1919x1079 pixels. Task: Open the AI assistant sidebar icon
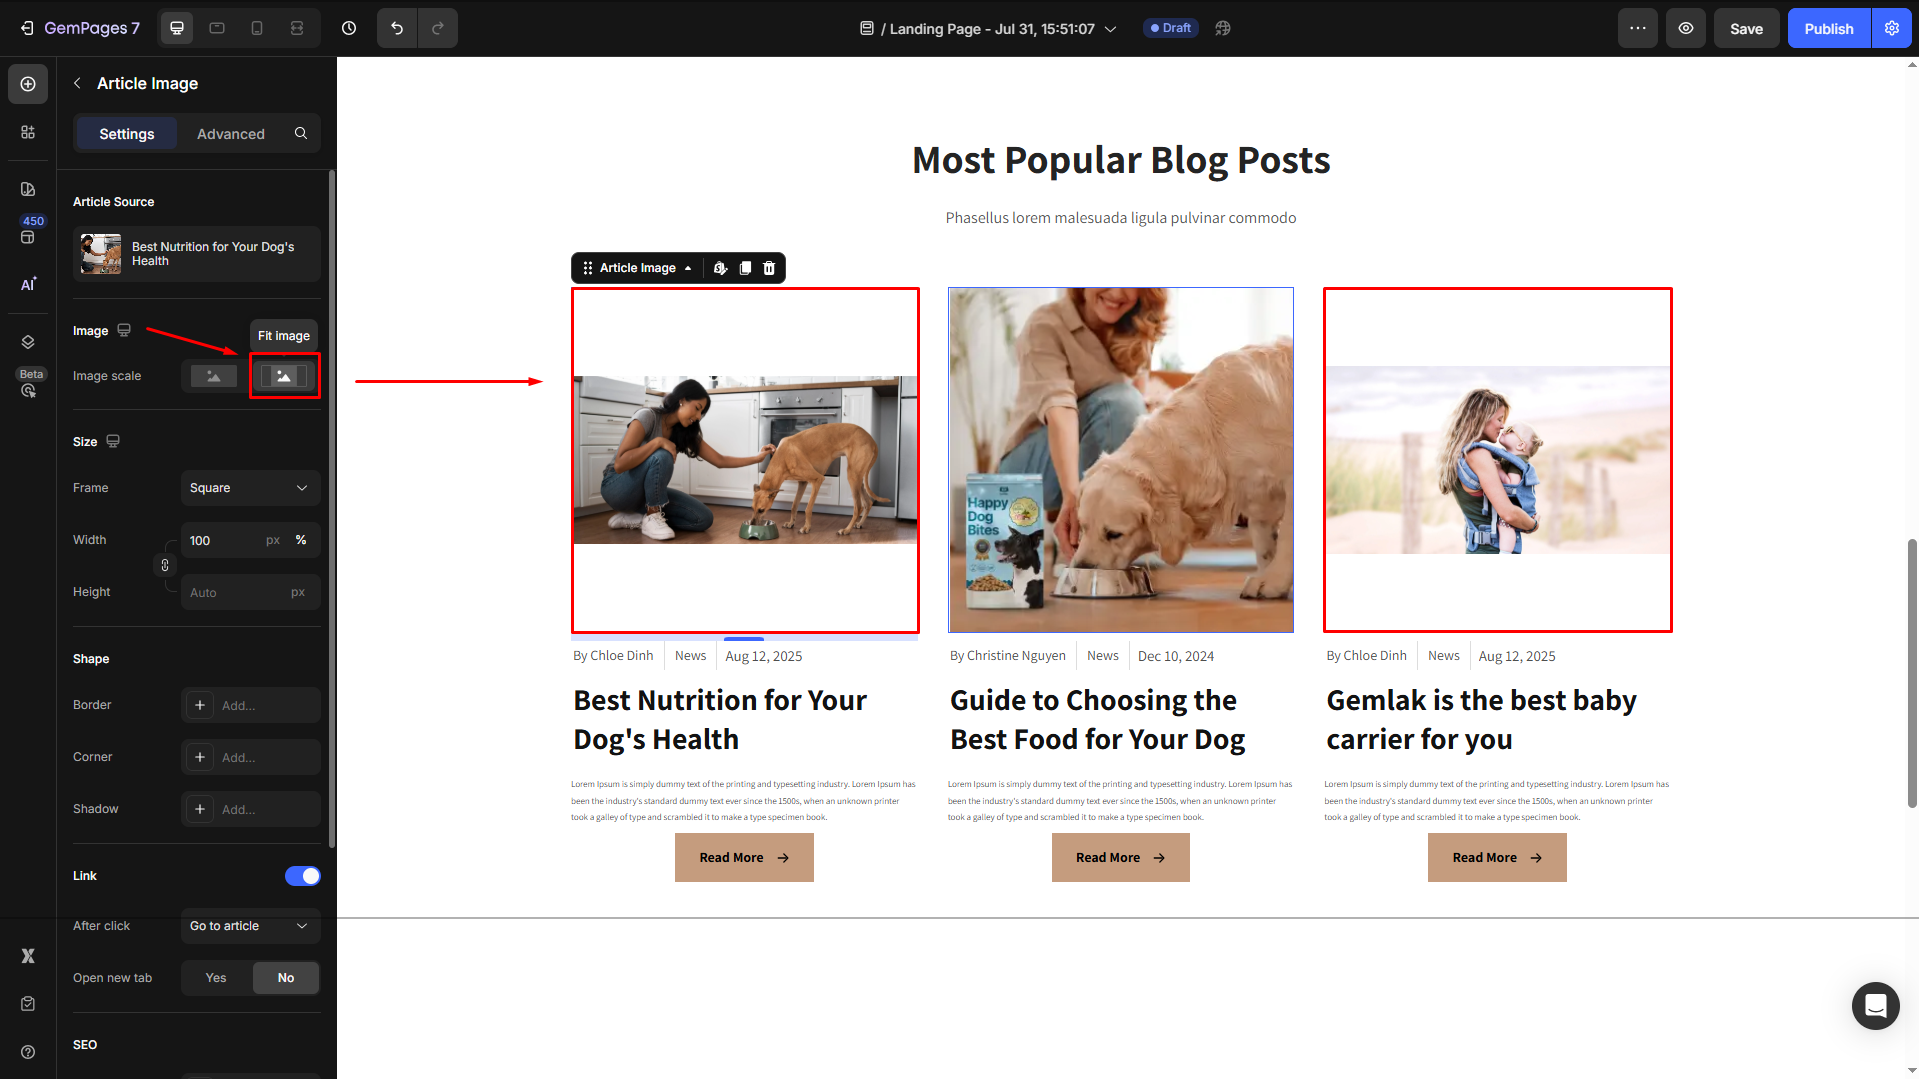click(x=28, y=284)
